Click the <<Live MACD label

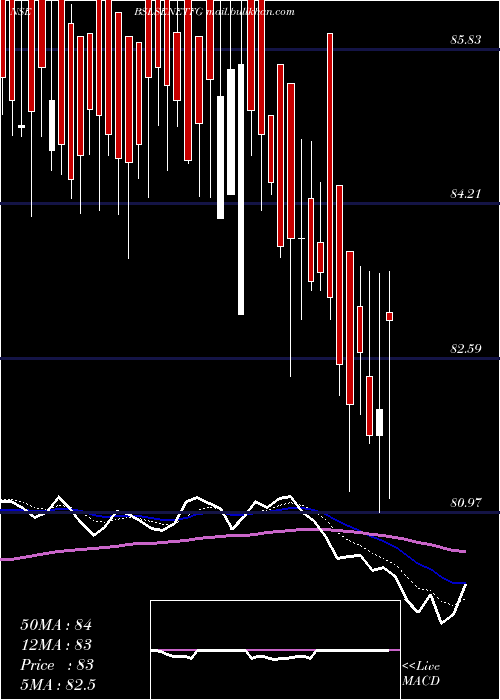click(x=421, y=673)
